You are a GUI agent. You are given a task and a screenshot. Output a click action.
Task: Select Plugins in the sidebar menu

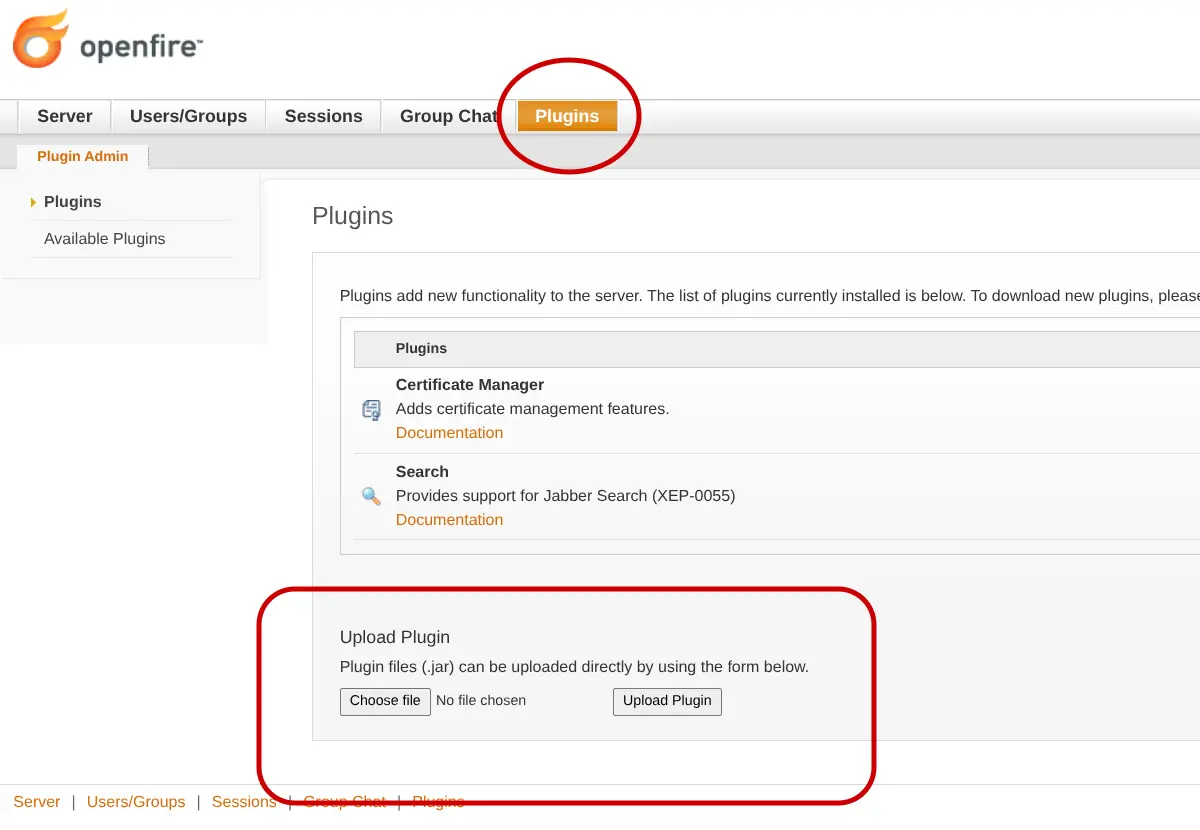[72, 202]
